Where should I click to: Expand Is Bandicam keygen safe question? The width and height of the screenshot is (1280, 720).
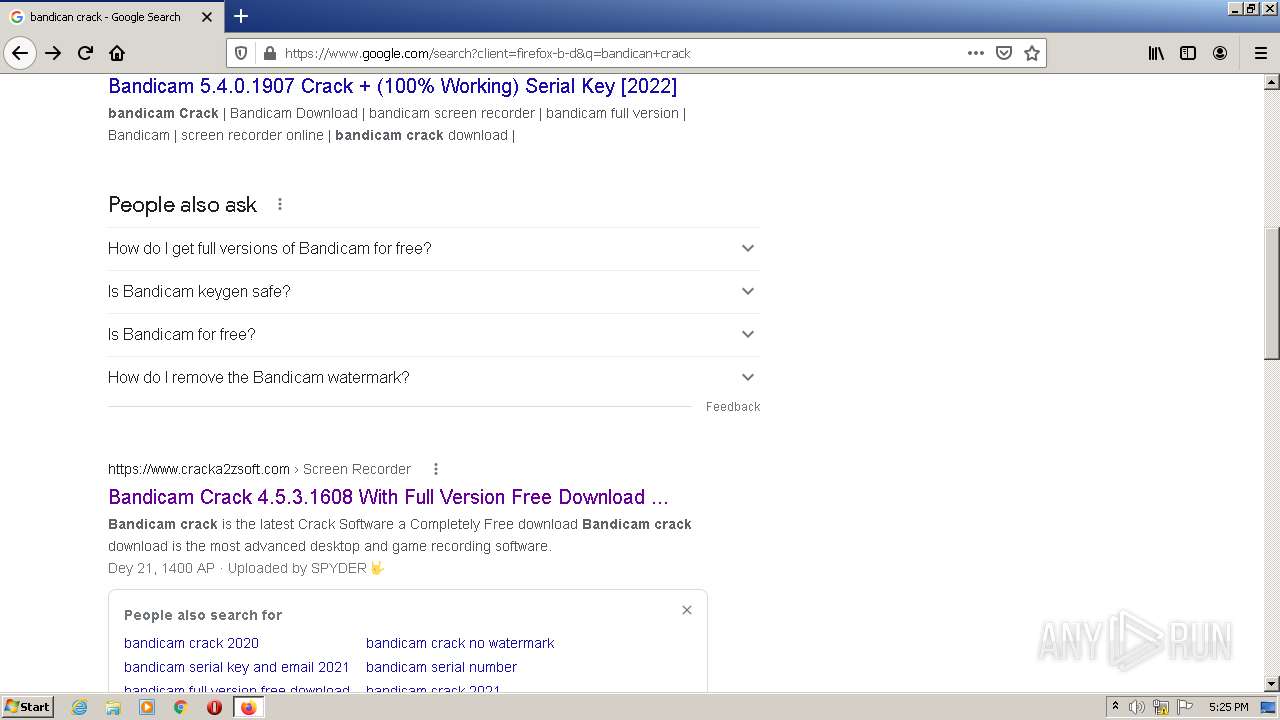[434, 291]
